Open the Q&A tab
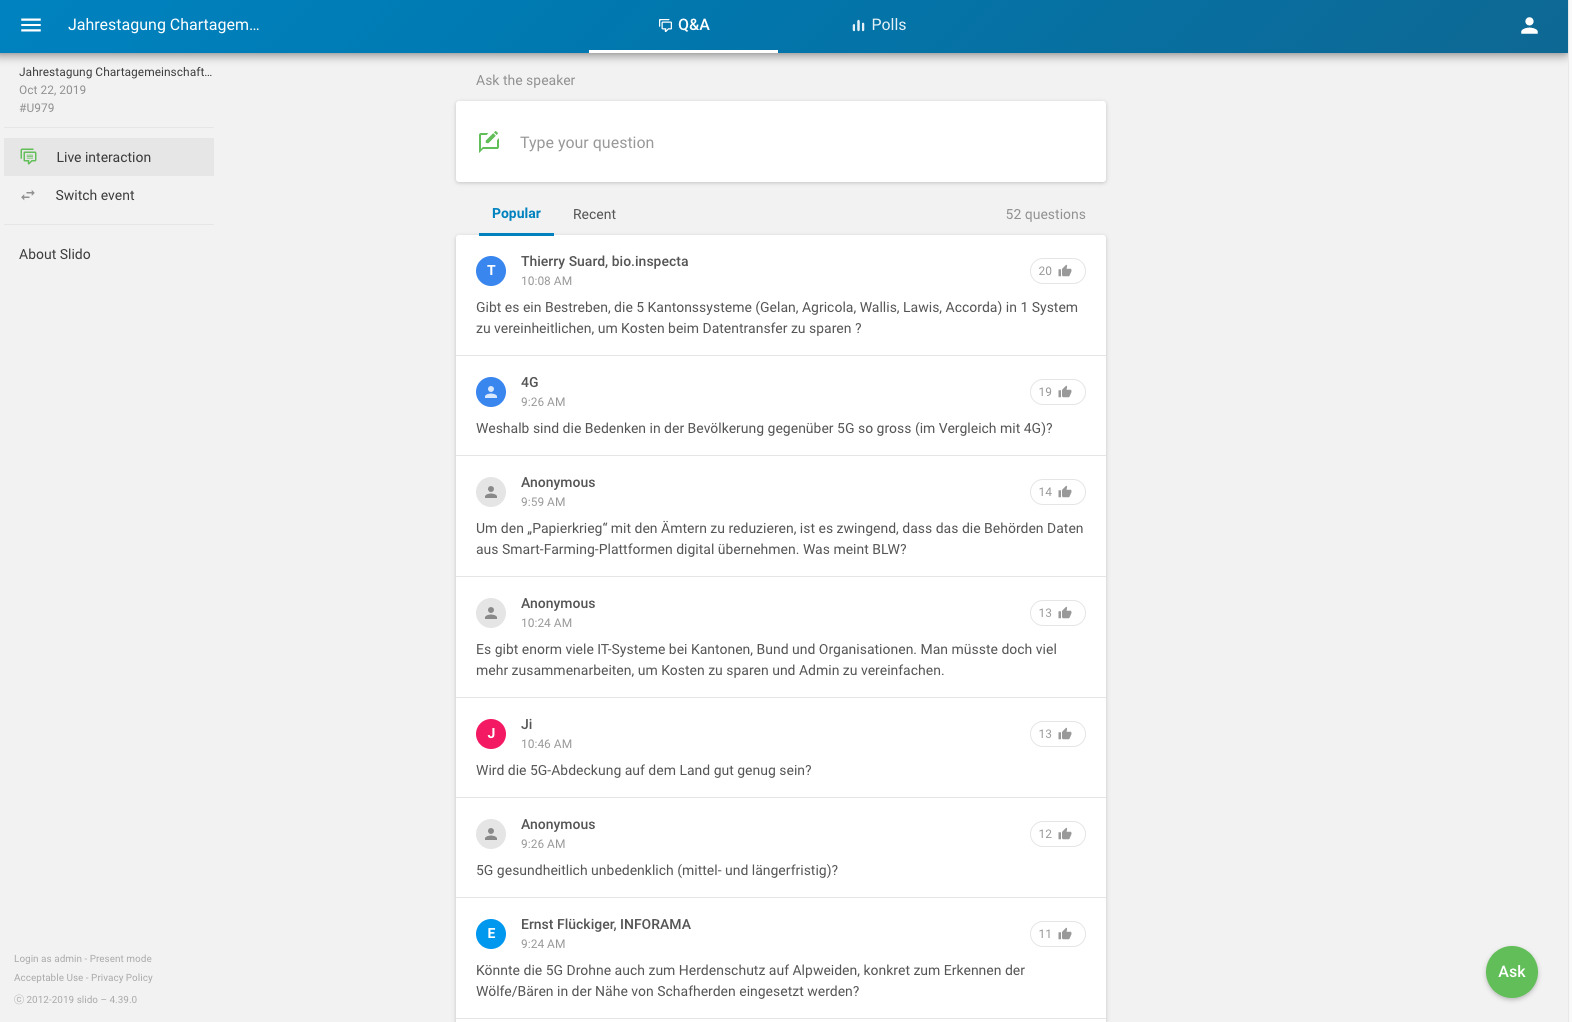The height and width of the screenshot is (1022, 1572). tap(684, 25)
